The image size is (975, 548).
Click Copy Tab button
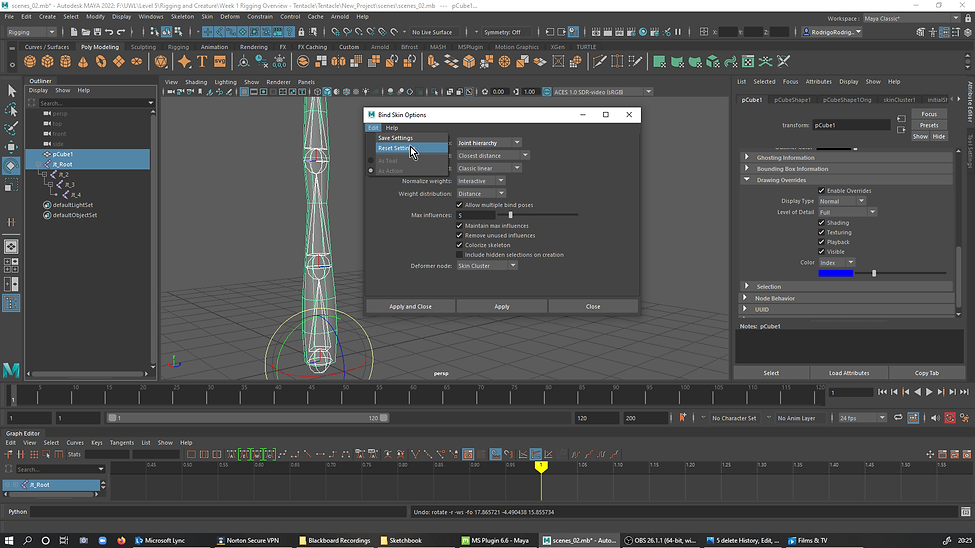point(926,373)
